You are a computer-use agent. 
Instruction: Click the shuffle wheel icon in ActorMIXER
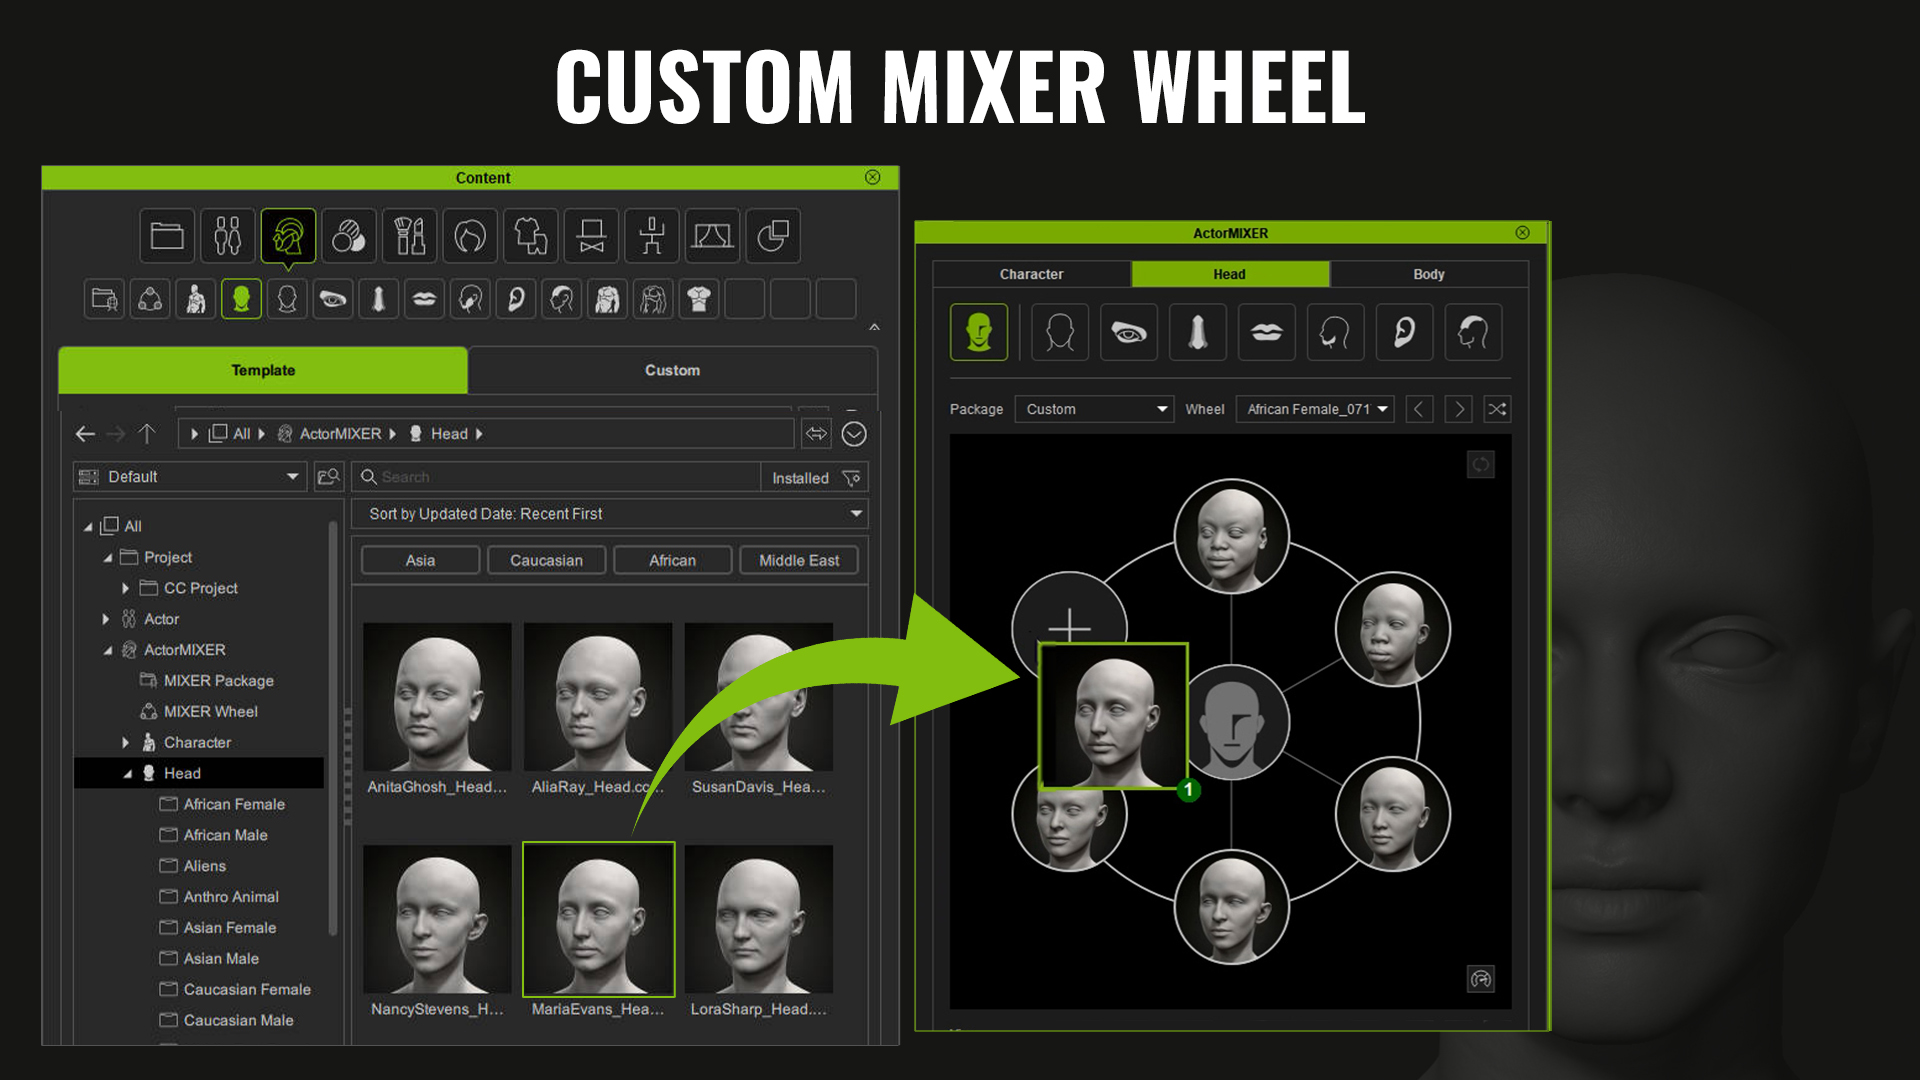coord(1497,409)
